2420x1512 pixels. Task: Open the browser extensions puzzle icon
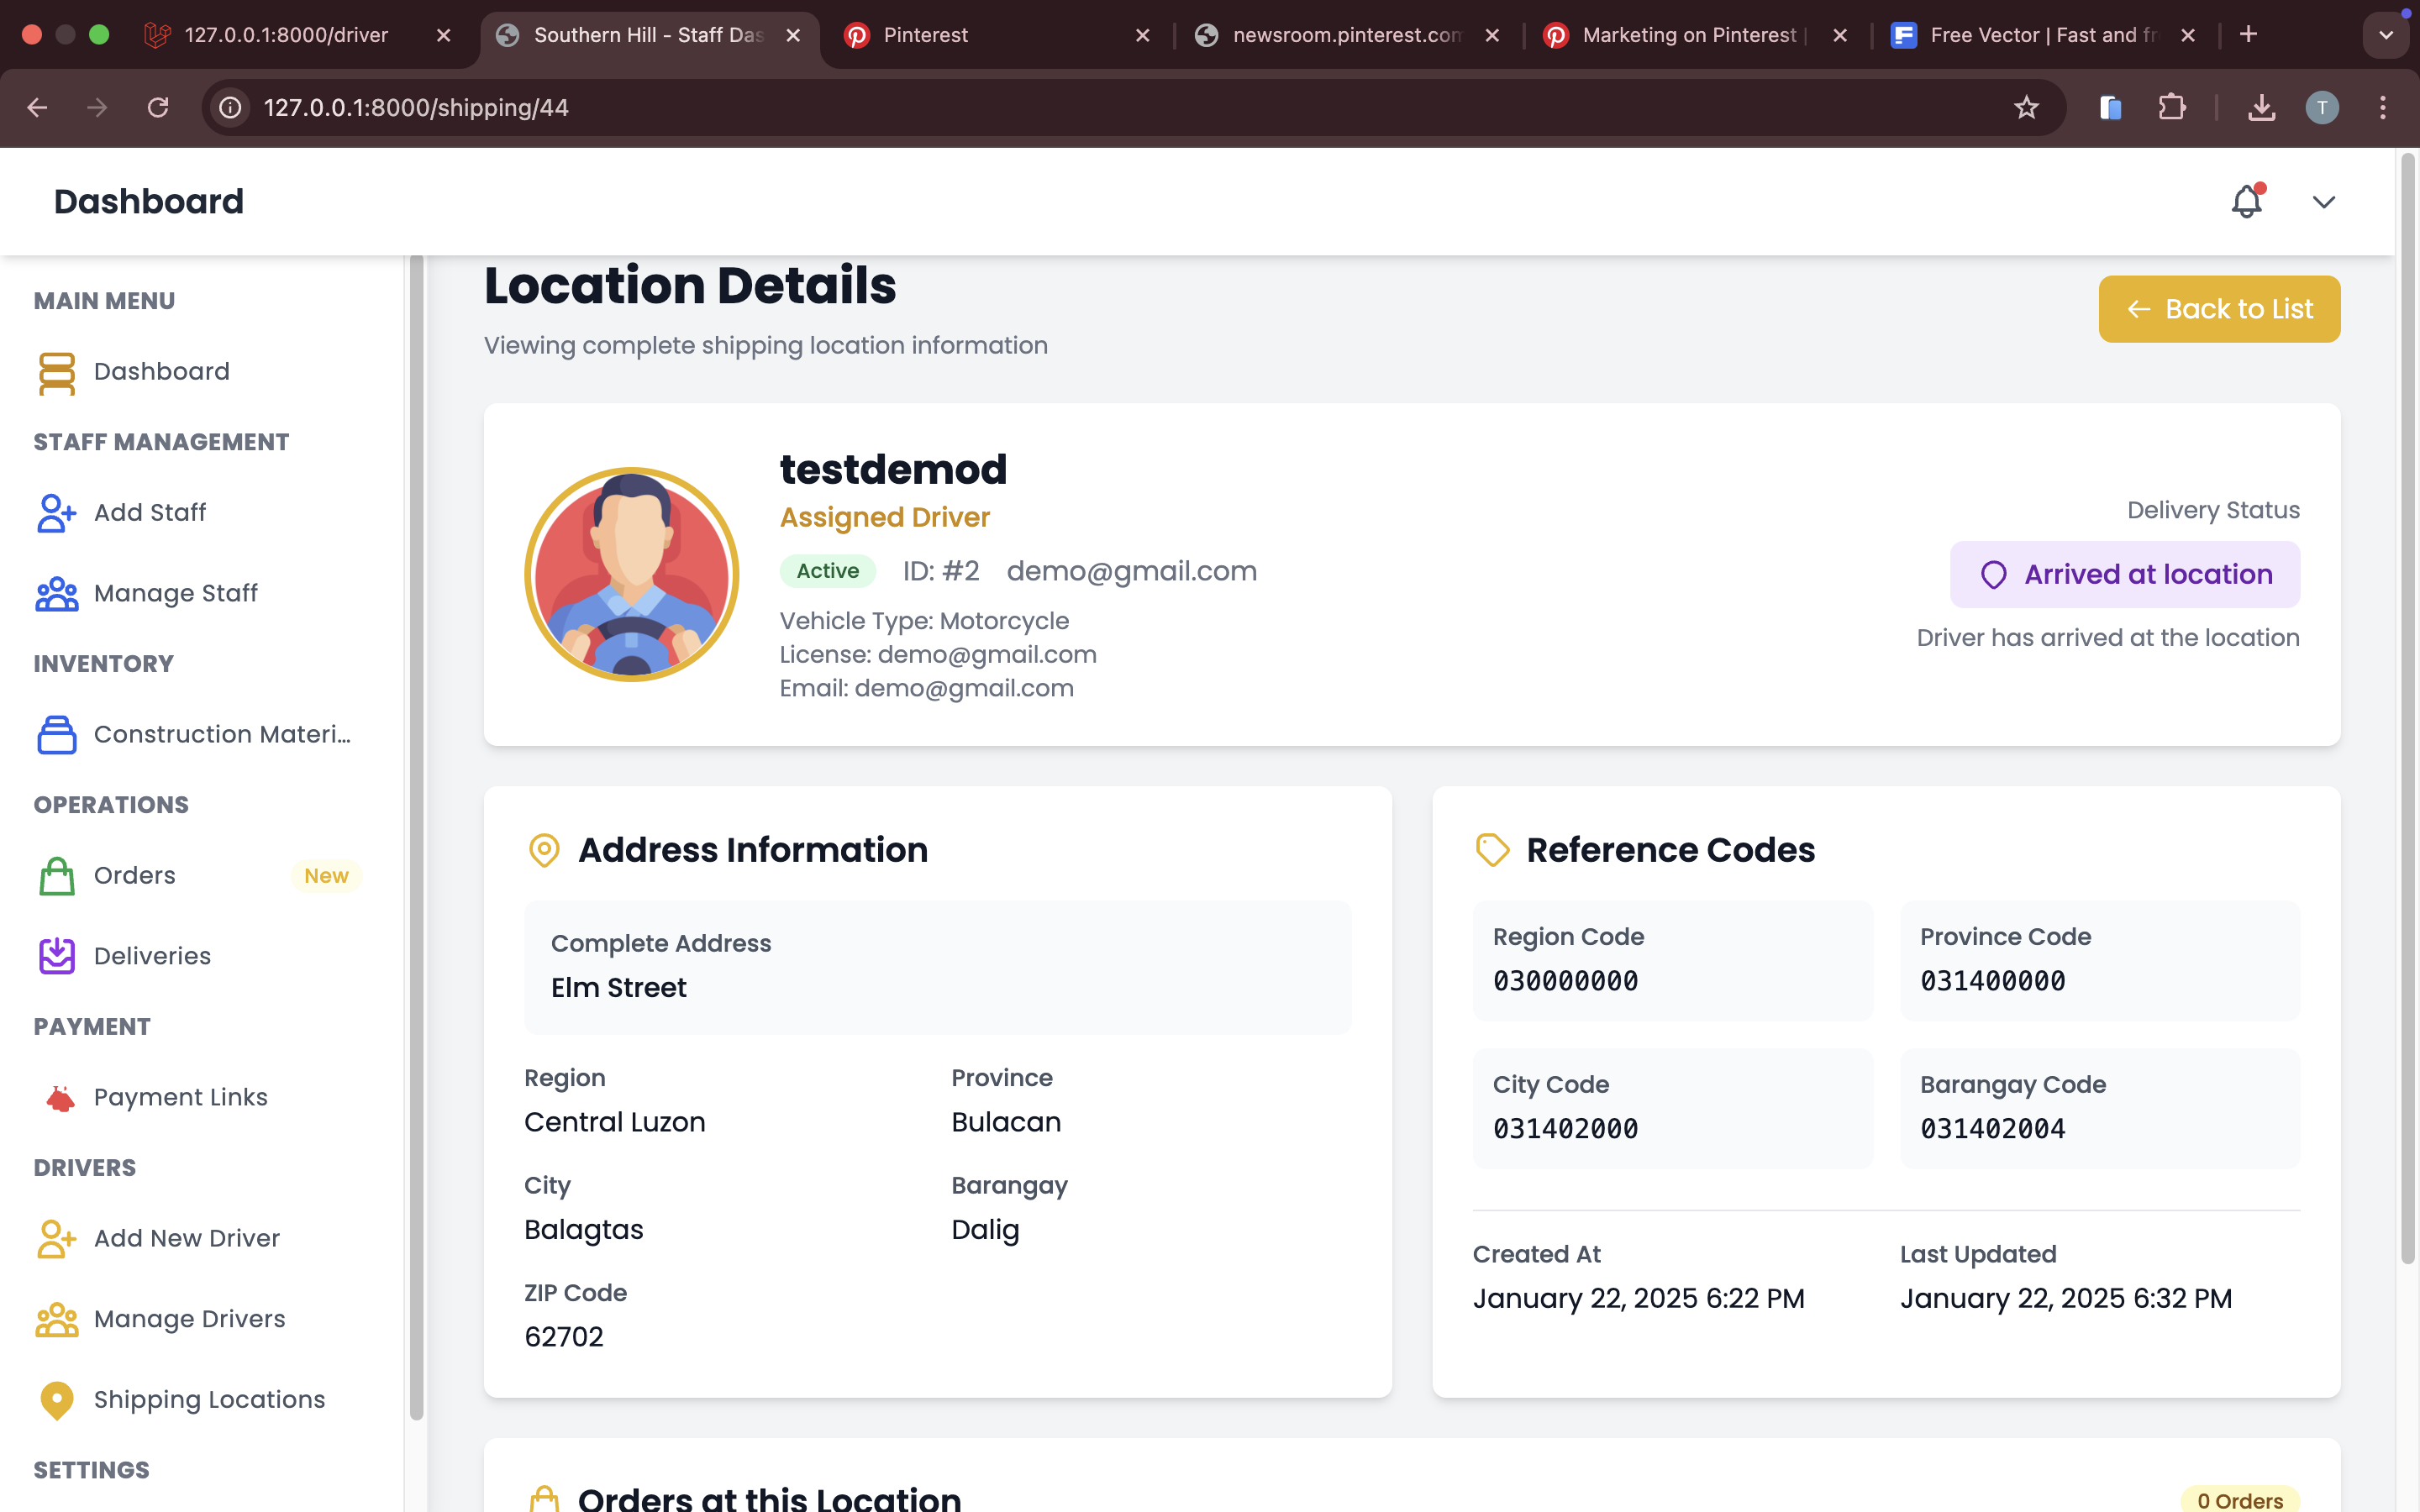(x=2171, y=107)
